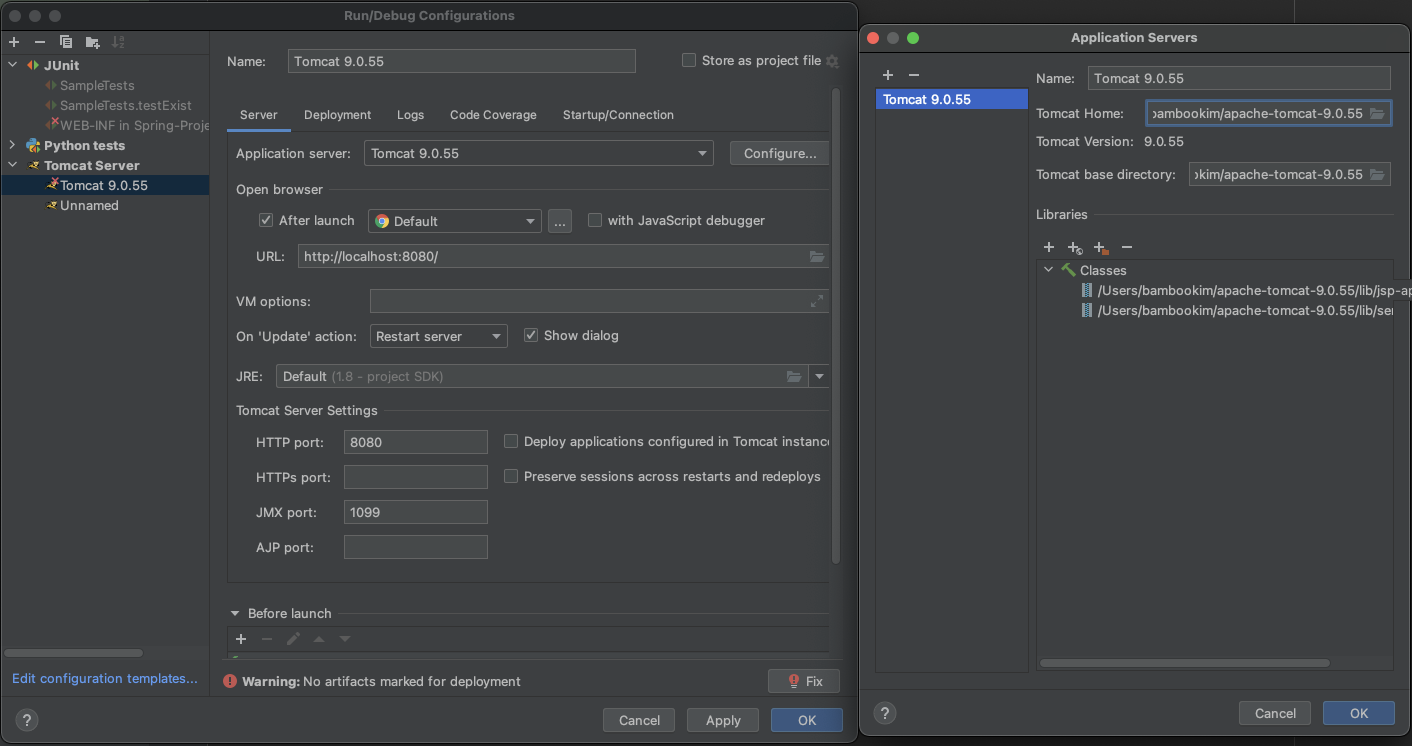Click the warning error icon
Screen dimensions: 1412x746
coord(230,681)
